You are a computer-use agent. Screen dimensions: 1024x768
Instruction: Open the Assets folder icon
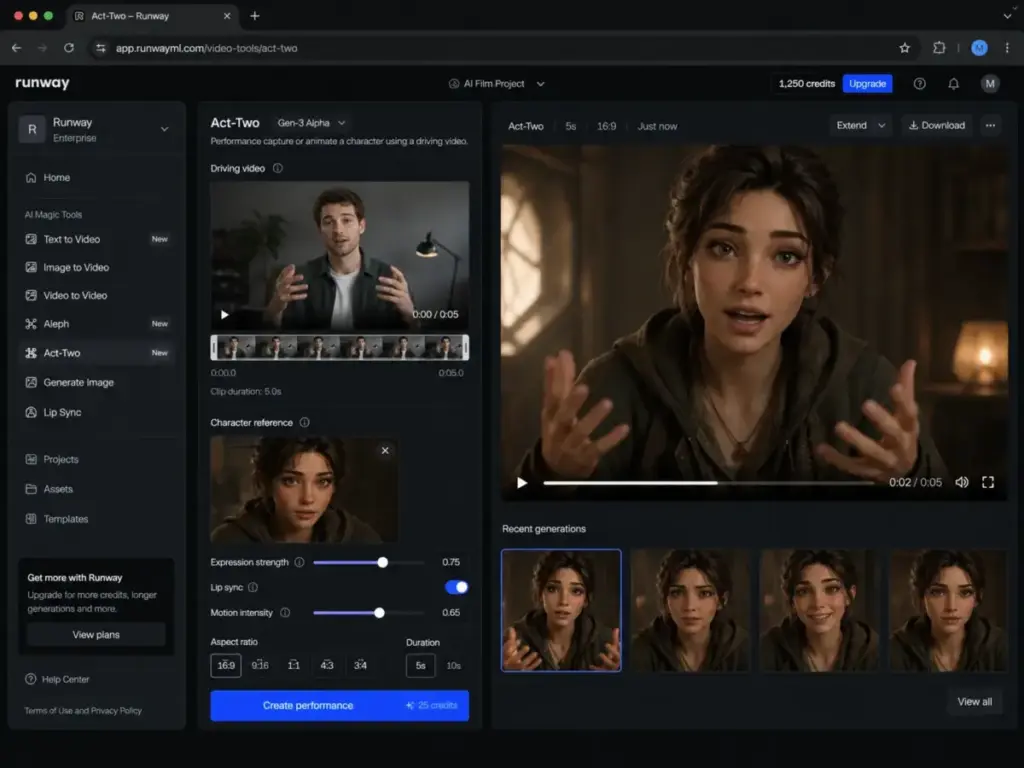click(31, 488)
